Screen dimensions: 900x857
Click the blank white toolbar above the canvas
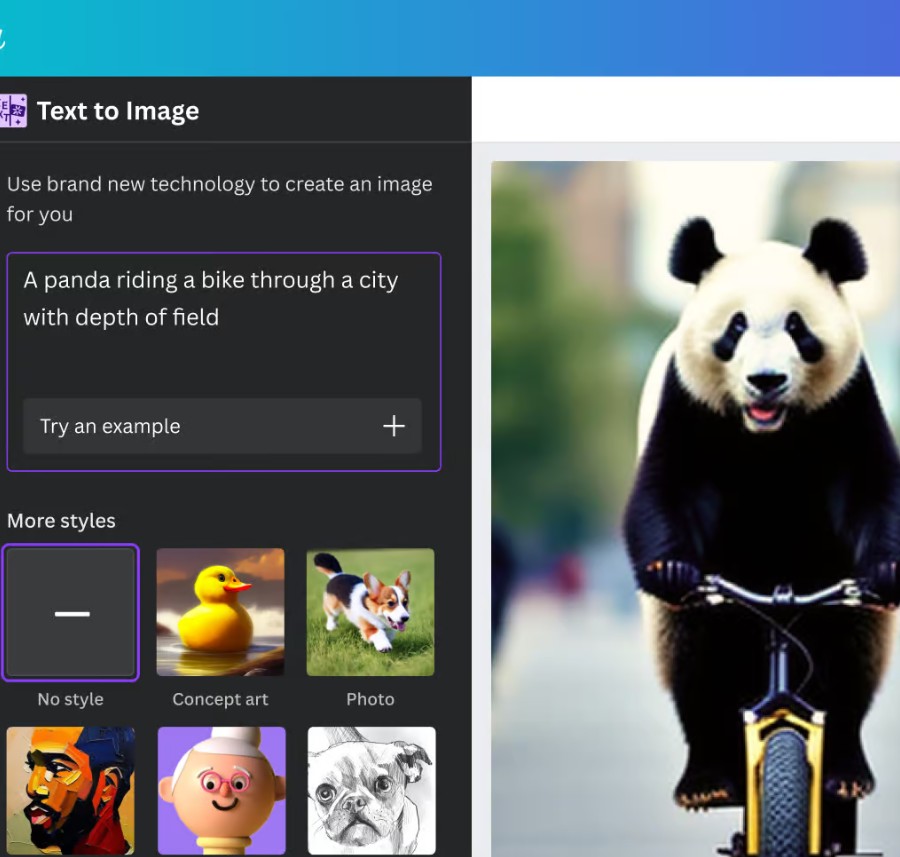click(x=685, y=110)
